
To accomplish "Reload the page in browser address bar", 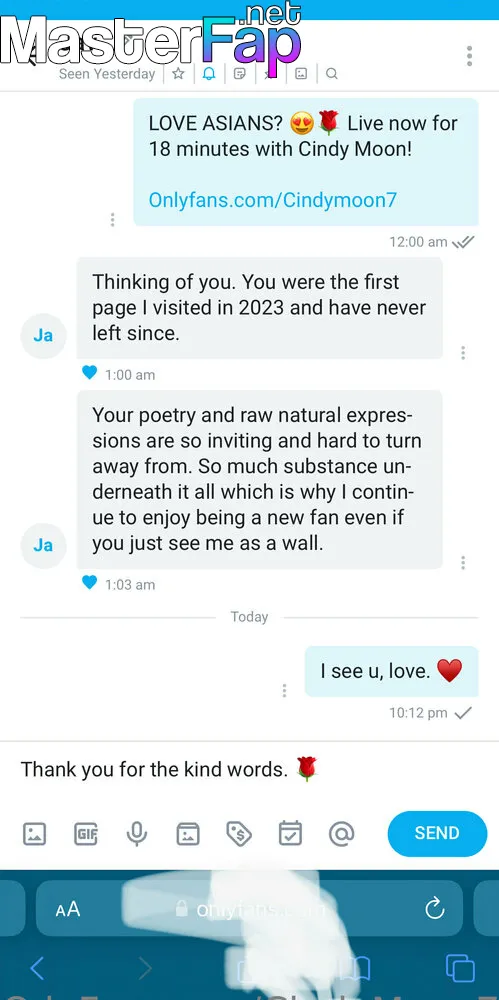I will tap(435, 908).
